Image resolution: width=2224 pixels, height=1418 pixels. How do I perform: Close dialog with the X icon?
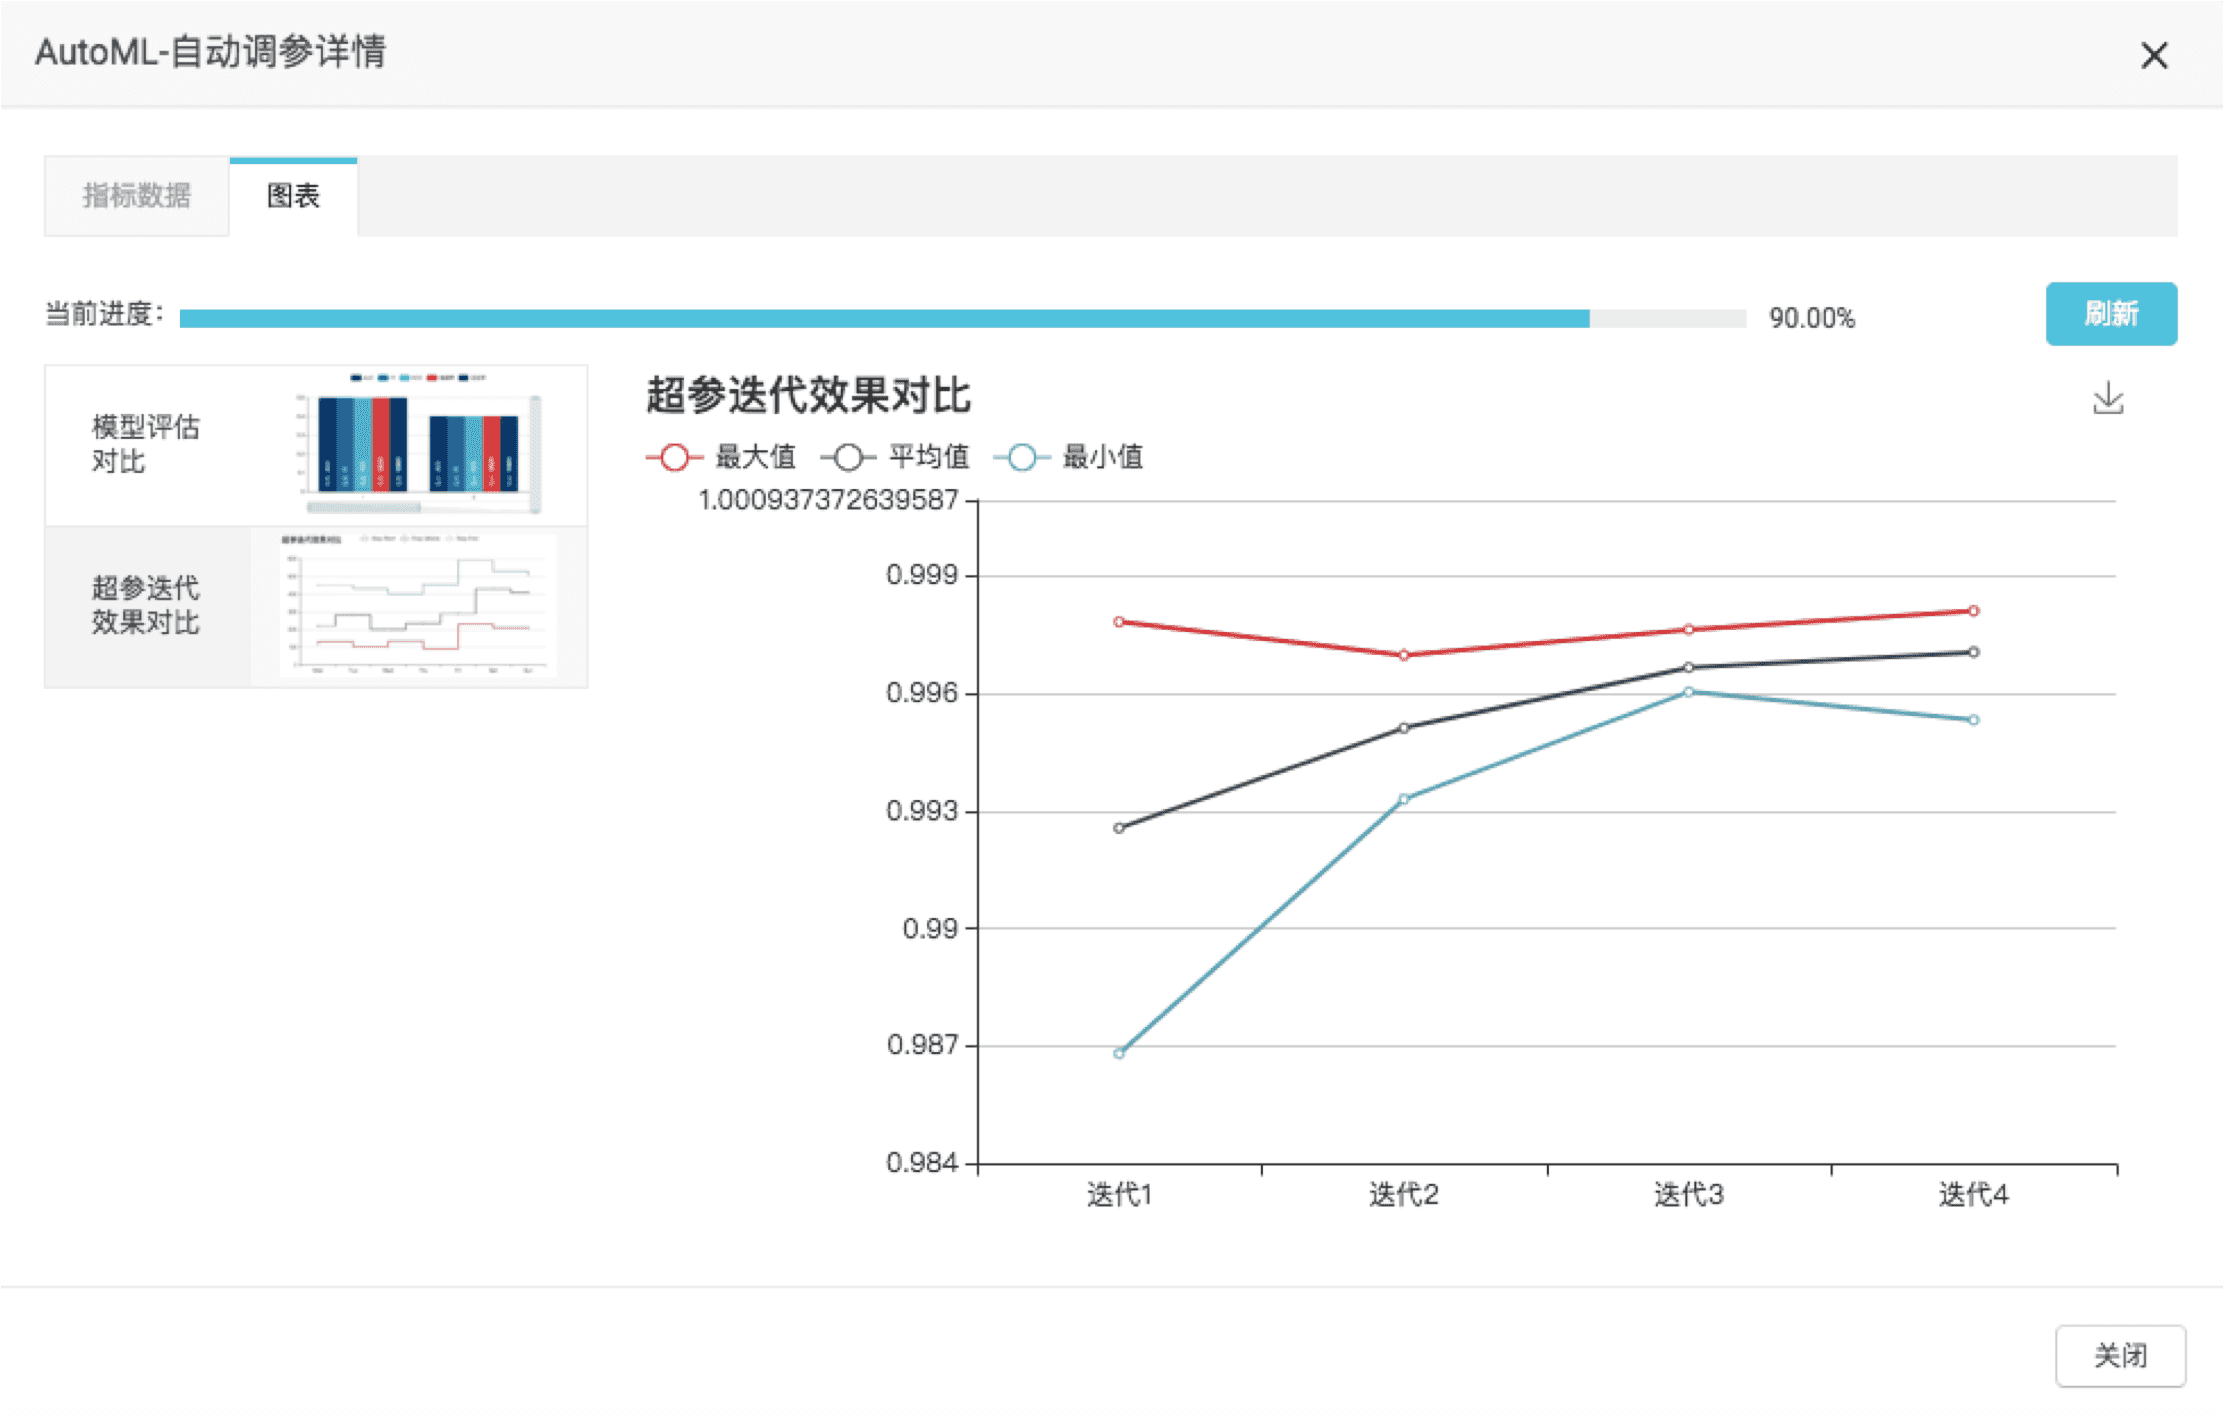click(x=2154, y=55)
